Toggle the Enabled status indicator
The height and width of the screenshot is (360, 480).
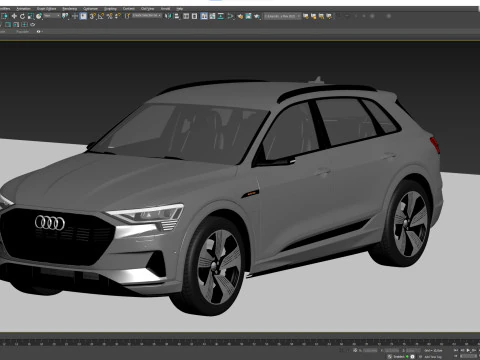[407, 357]
